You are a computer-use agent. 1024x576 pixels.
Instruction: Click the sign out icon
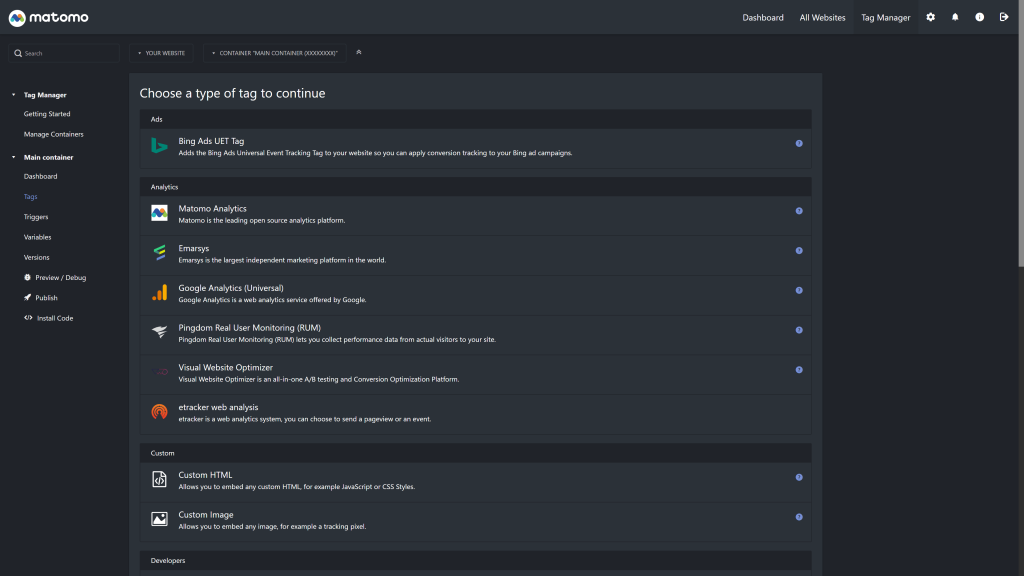(x=1004, y=17)
